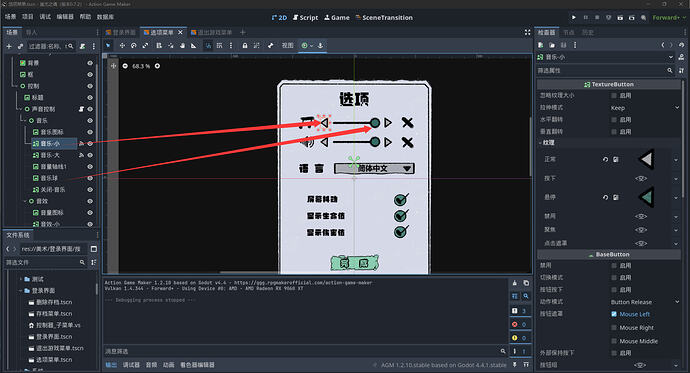
Task: Activate the Rotate Mode tool
Action: coord(134,45)
